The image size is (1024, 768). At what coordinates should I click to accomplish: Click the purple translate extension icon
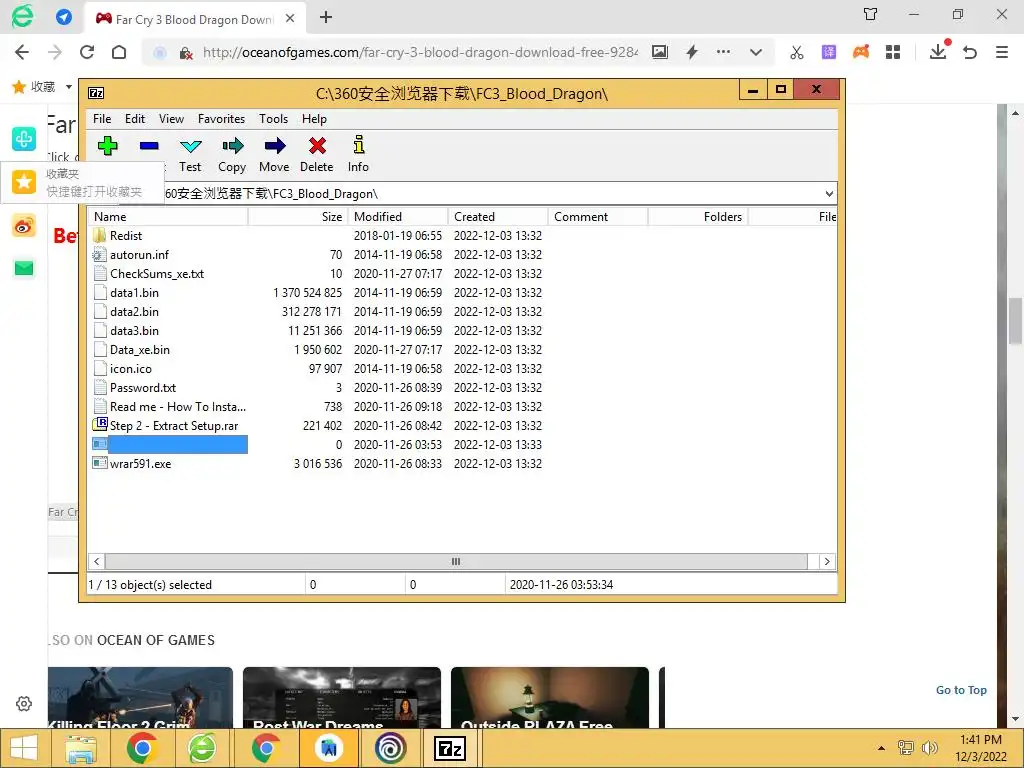point(829,52)
